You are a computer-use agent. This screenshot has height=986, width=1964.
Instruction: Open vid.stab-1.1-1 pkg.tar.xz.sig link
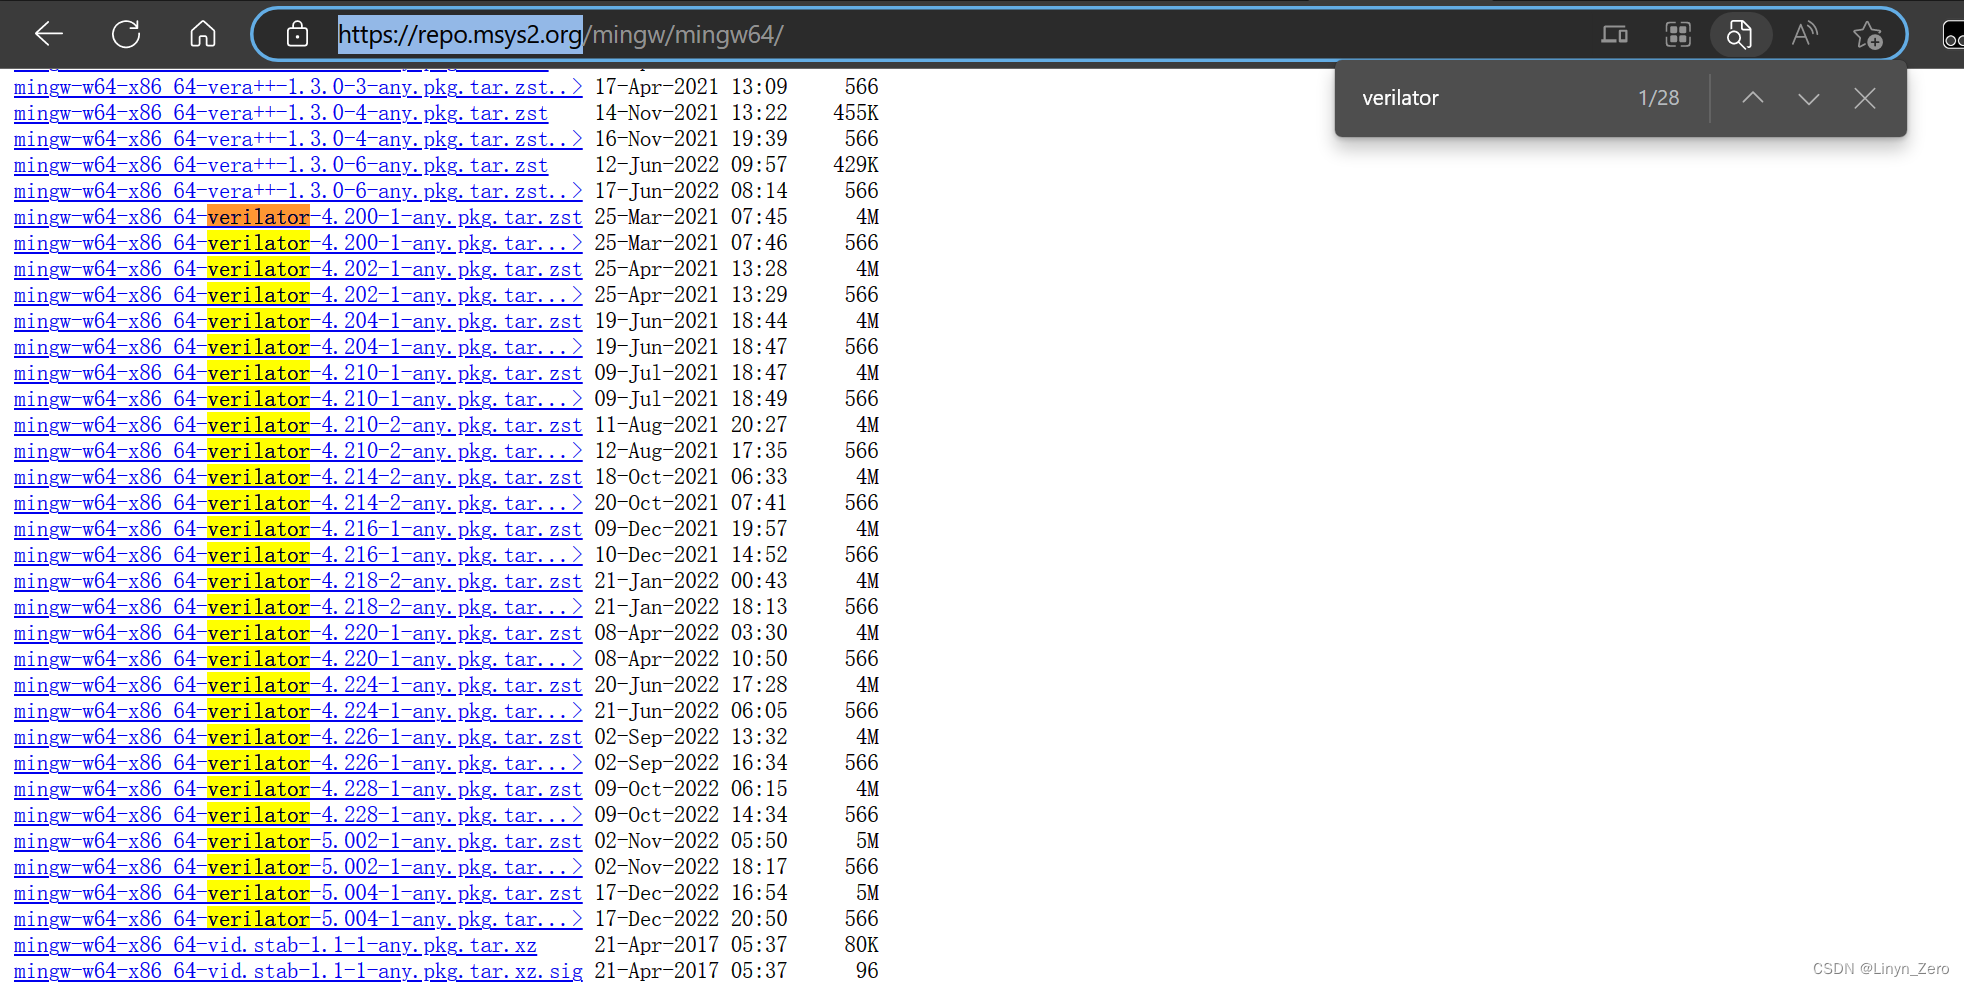pyautogui.click(x=298, y=971)
